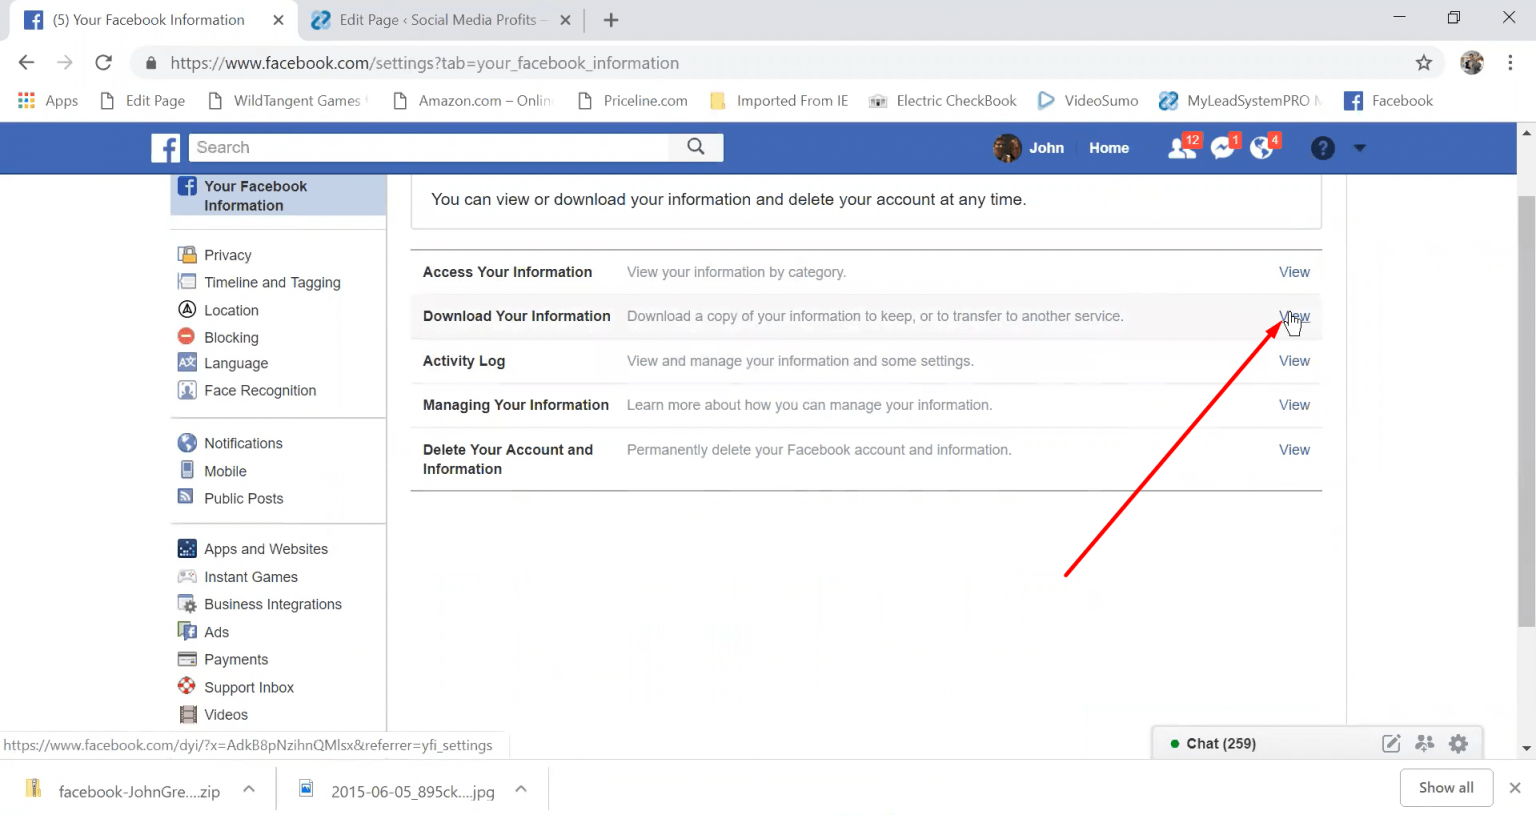Open the Quick Help question mark icon
The image size is (1536, 815).
tap(1322, 148)
